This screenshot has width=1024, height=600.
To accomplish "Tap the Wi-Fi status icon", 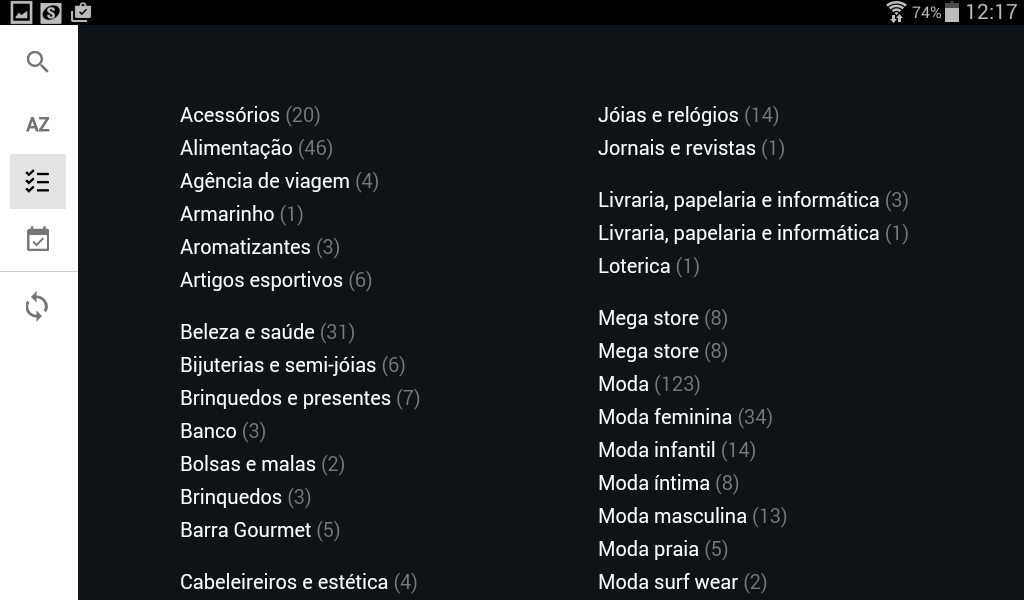I will [x=896, y=12].
